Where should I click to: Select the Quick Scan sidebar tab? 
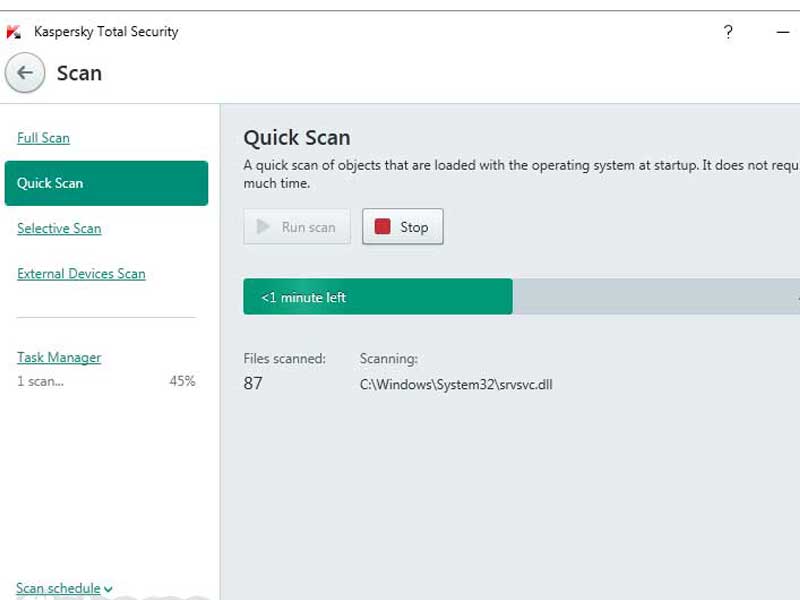[106, 183]
